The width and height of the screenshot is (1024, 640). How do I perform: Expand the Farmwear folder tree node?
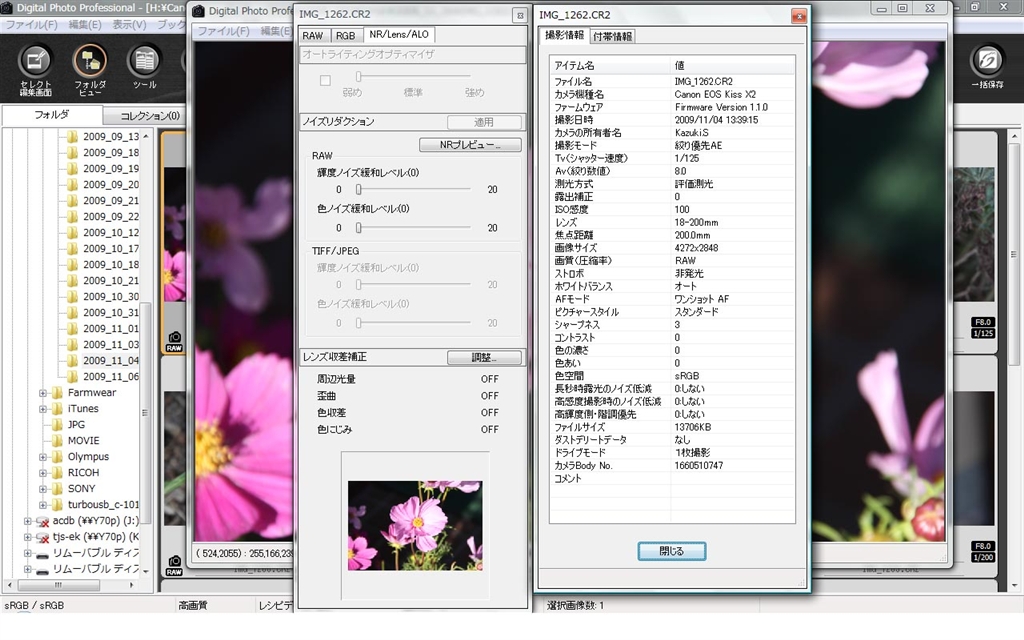[43, 393]
